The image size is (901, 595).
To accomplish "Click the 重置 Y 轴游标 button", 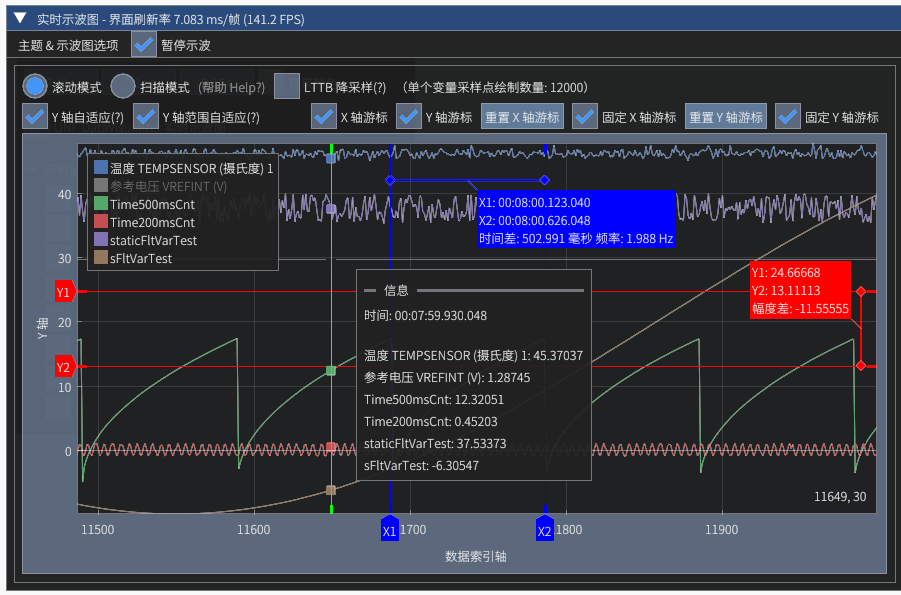I will pyautogui.click(x=726, y=117).
